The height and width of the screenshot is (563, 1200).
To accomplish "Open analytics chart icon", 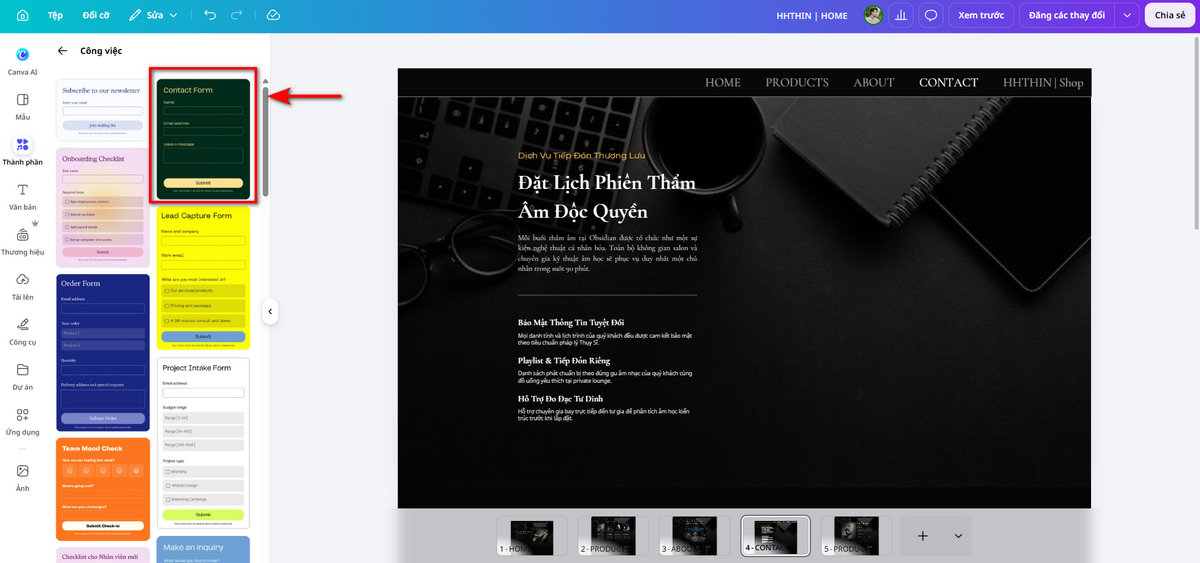I will (902, 15).
